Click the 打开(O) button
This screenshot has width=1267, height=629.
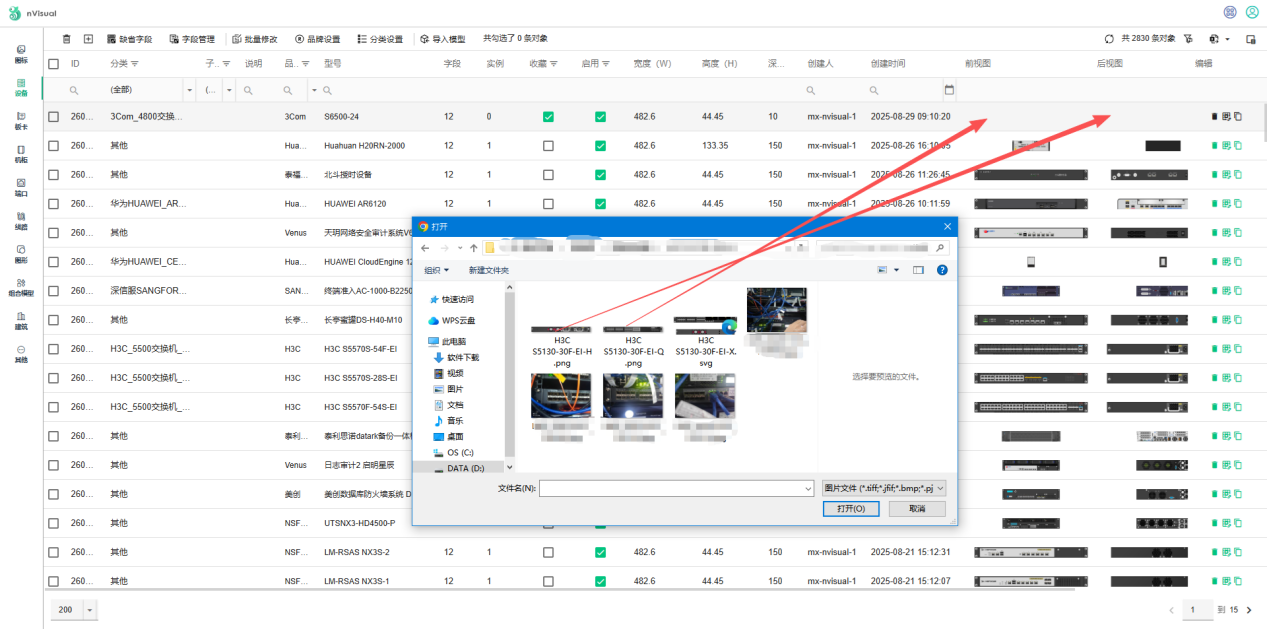[850, 509]
